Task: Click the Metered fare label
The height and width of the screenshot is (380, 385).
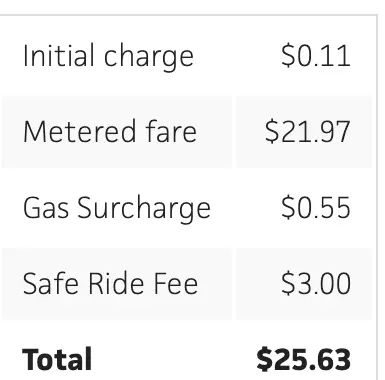Action: coord(110,131)
